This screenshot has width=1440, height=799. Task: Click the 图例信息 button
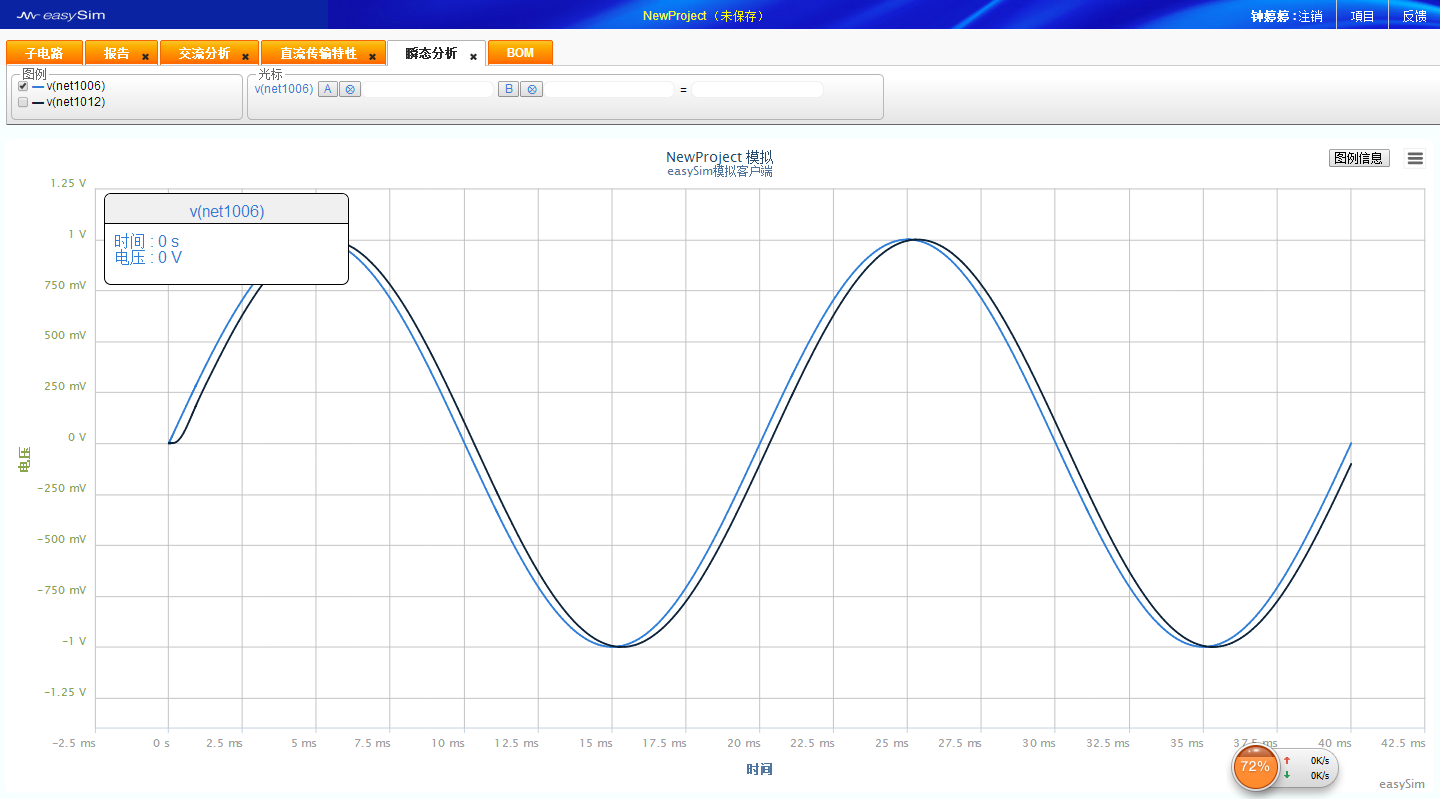coord(1359,158)
